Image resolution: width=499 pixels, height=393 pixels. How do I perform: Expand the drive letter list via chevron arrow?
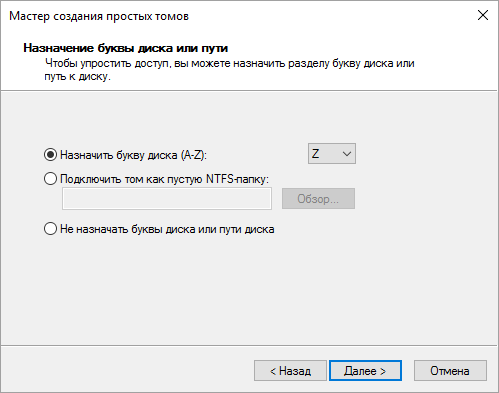(x=347, y=154)
